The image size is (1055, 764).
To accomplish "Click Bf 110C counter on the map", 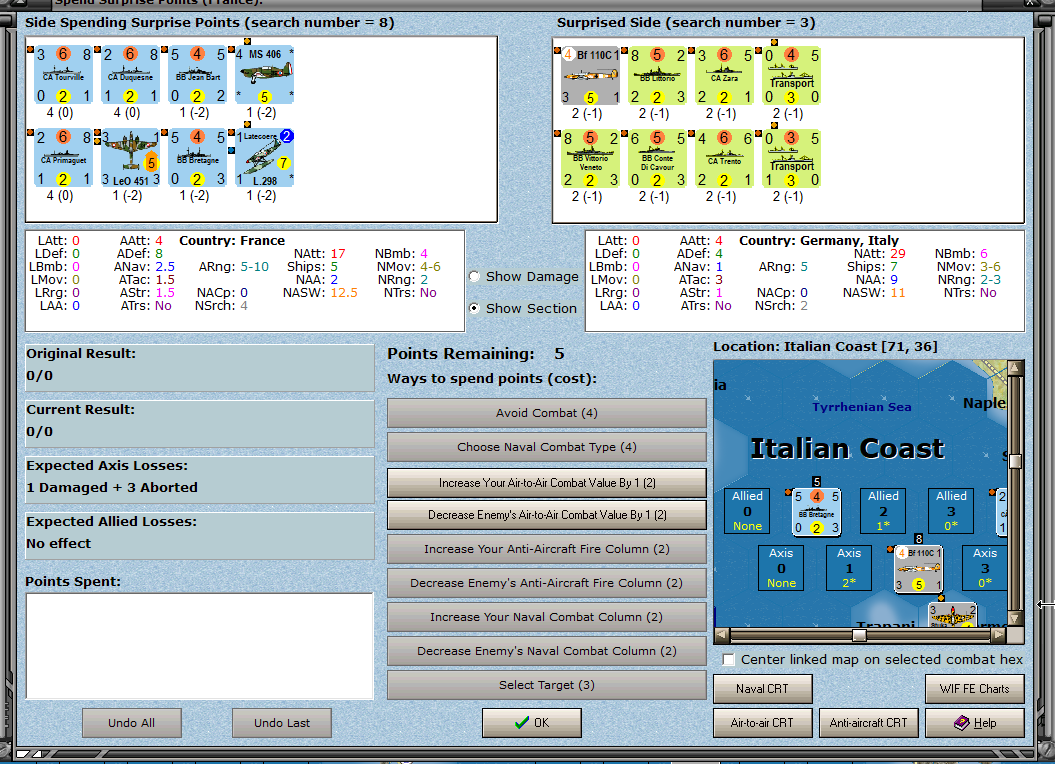I will click(x=918, y=569).
